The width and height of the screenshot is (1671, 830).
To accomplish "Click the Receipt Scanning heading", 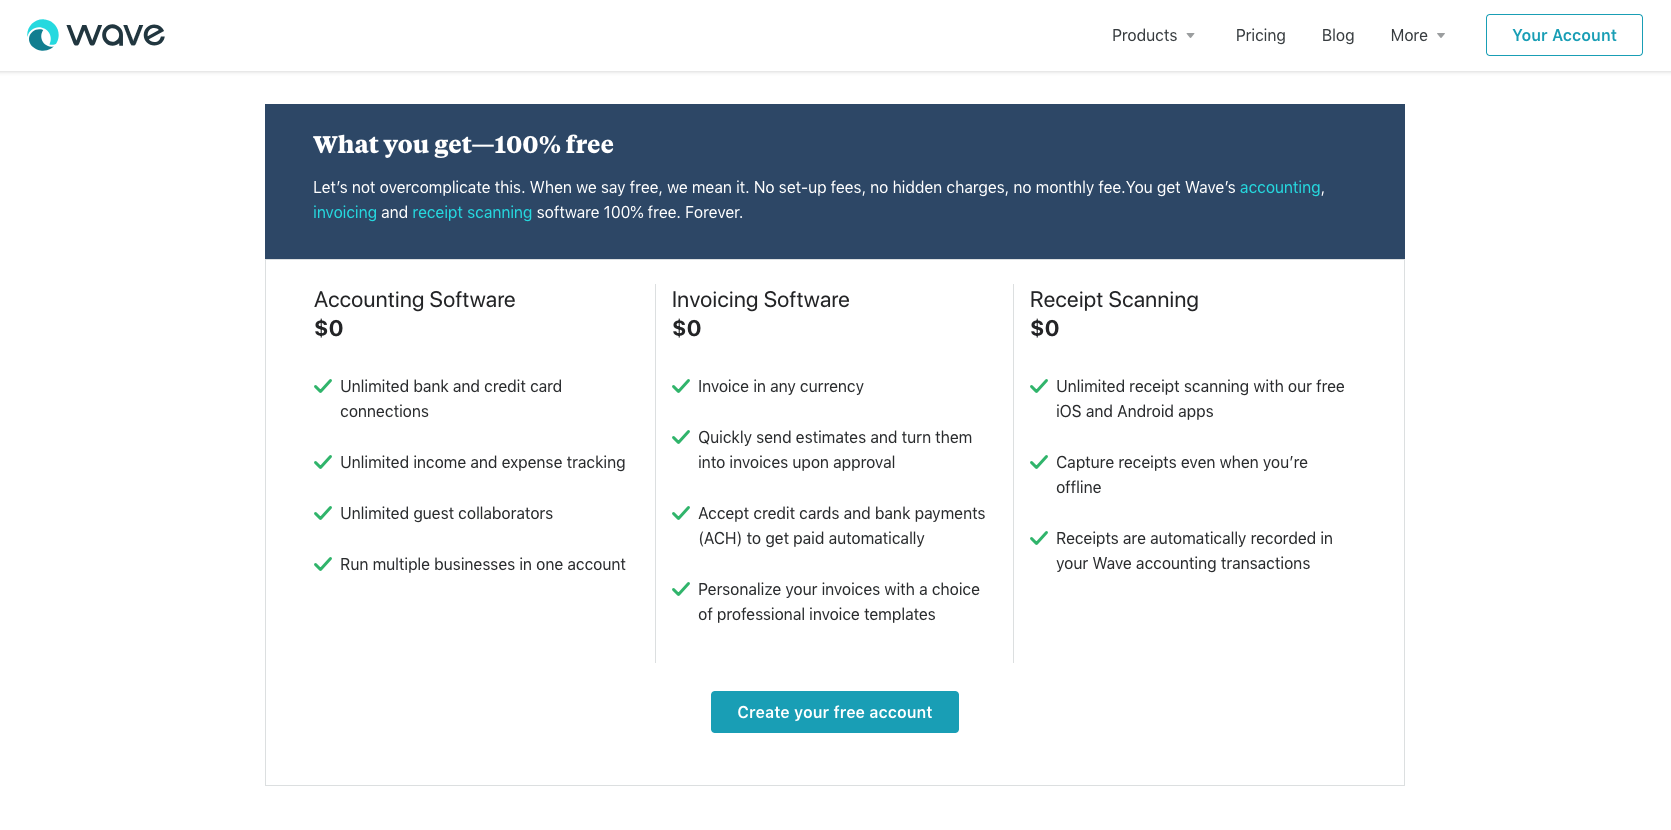I will click(x=1114, y=300).
